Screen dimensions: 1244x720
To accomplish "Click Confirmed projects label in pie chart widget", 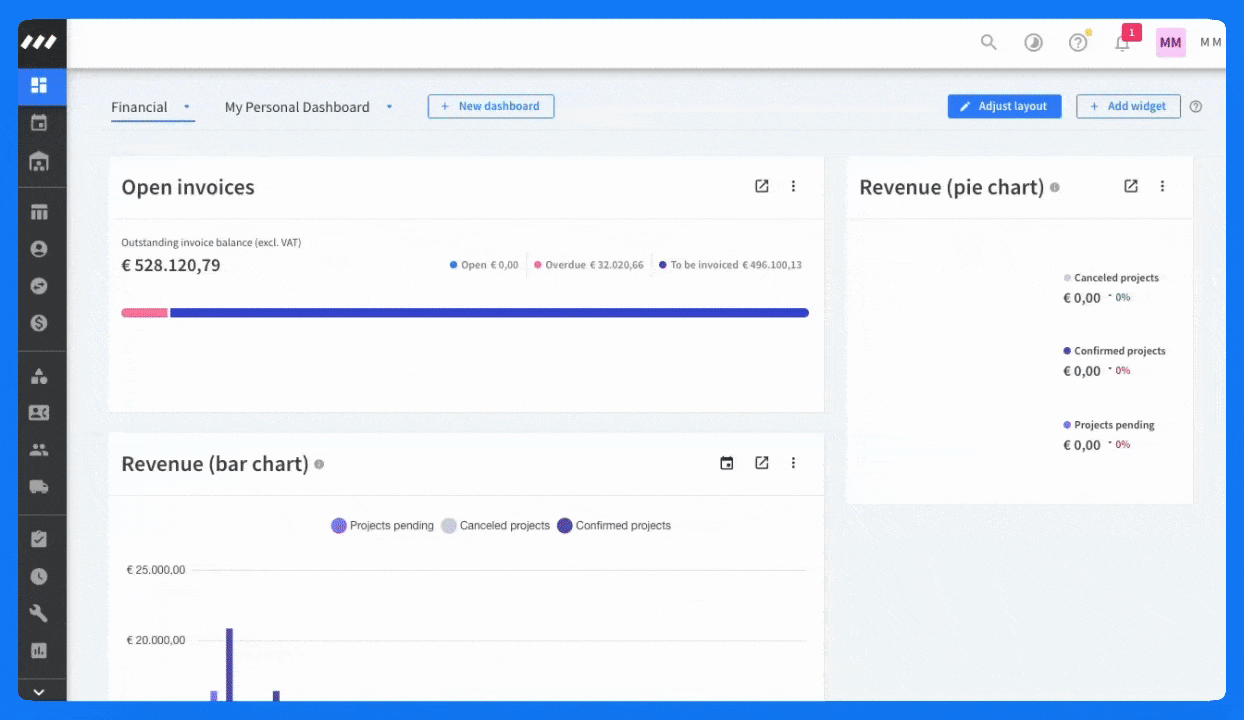I will click(1120, 351).
